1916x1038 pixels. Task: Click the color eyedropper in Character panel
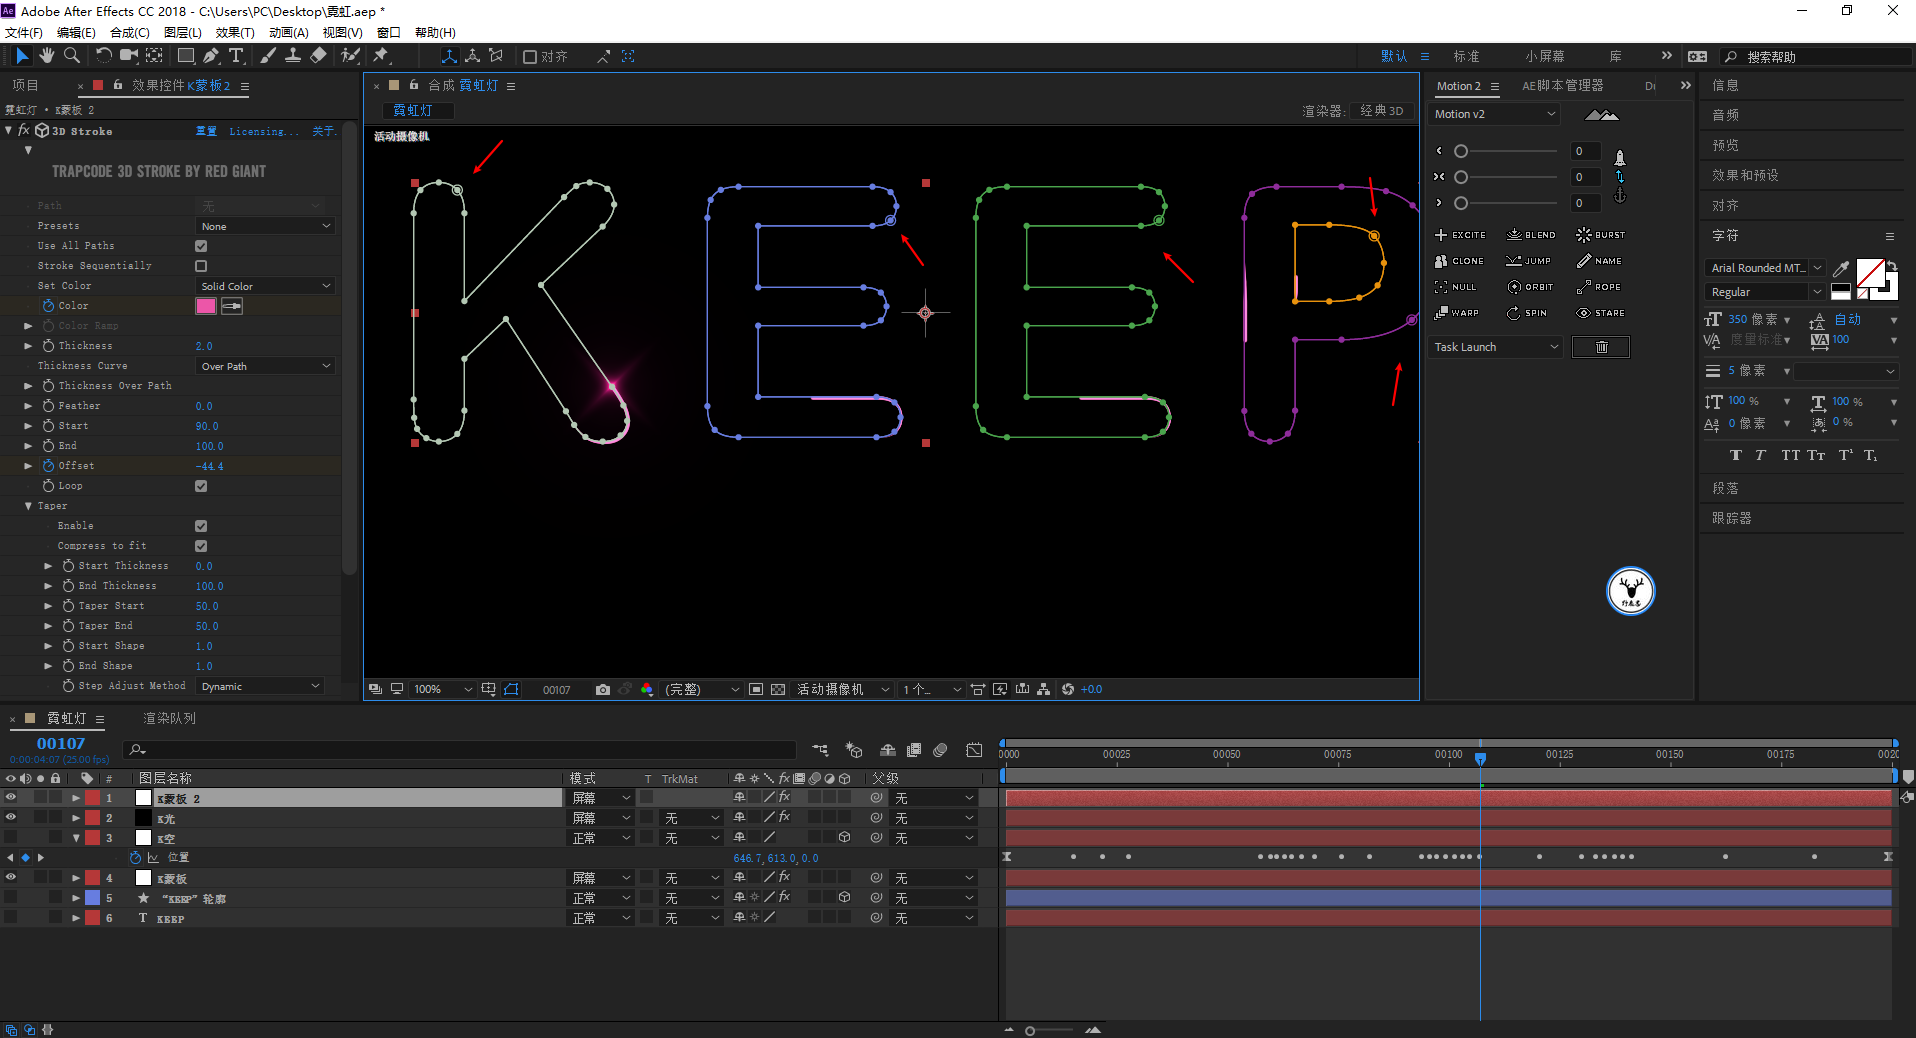pyautogui.click(x=1841, y=268)
